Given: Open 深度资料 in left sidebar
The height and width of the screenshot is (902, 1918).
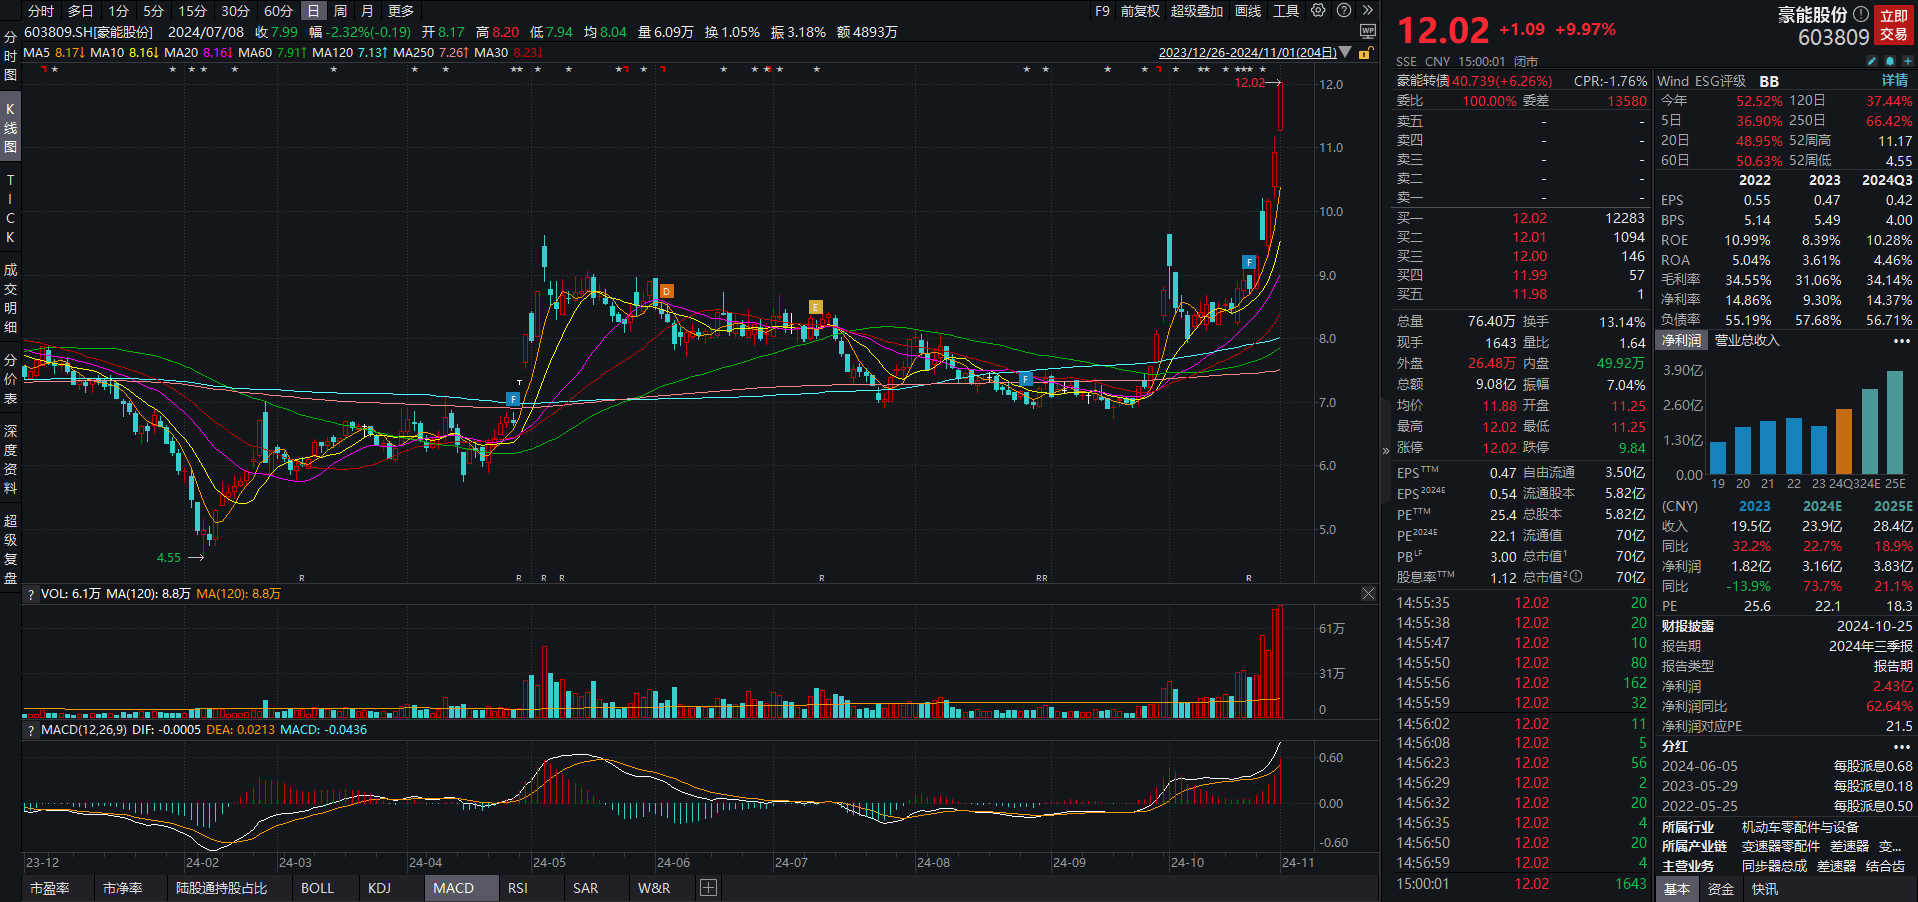Looking at the screenshot, I should click(x=10, y=459).
